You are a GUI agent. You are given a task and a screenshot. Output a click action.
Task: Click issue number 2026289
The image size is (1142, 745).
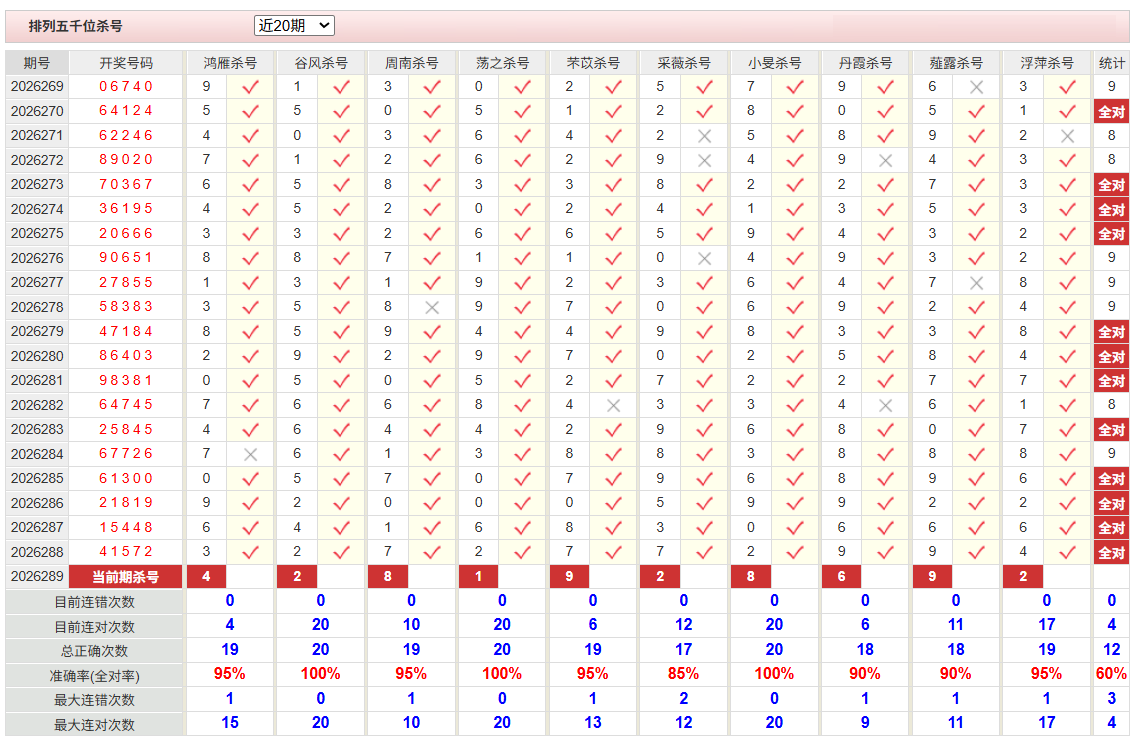37,576
